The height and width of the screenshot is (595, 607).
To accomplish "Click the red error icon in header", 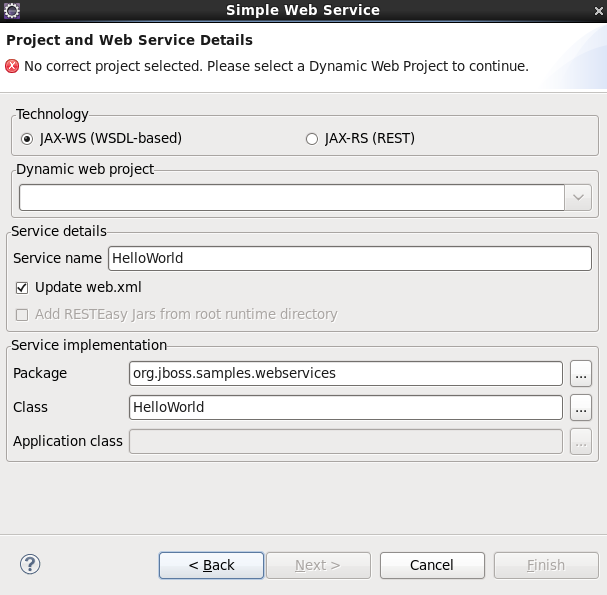I will click(12, 67).
